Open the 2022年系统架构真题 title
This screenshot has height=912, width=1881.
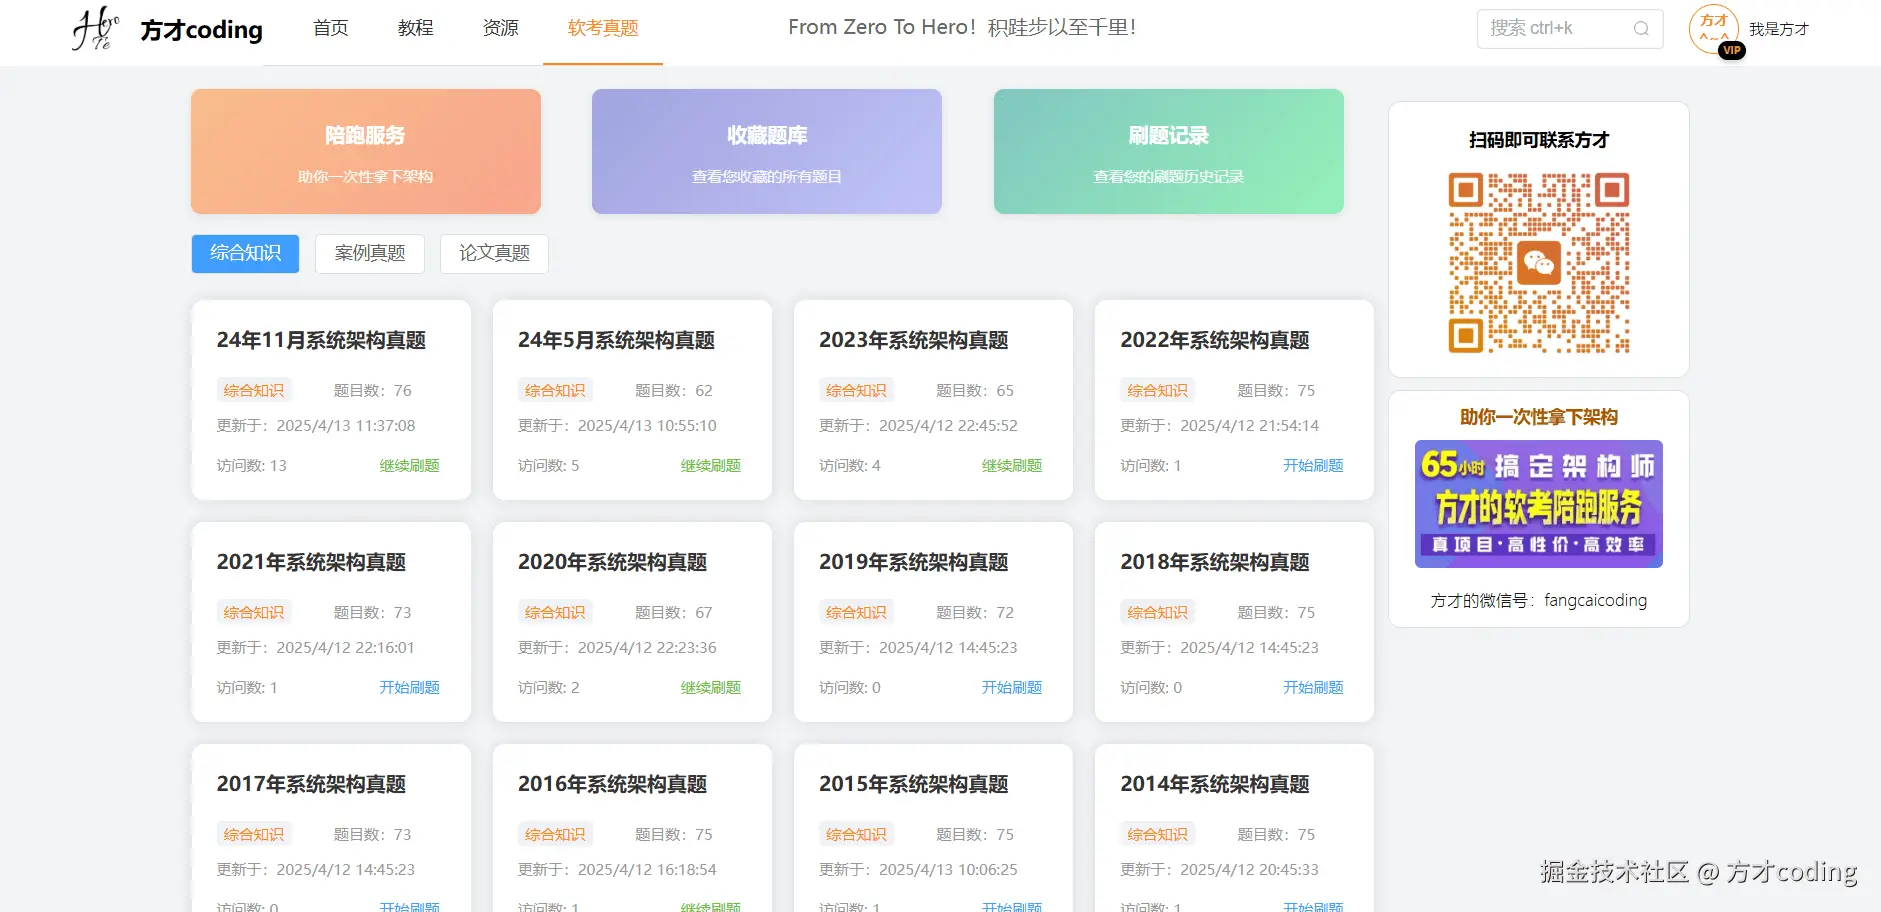(x=1215, y=341)
